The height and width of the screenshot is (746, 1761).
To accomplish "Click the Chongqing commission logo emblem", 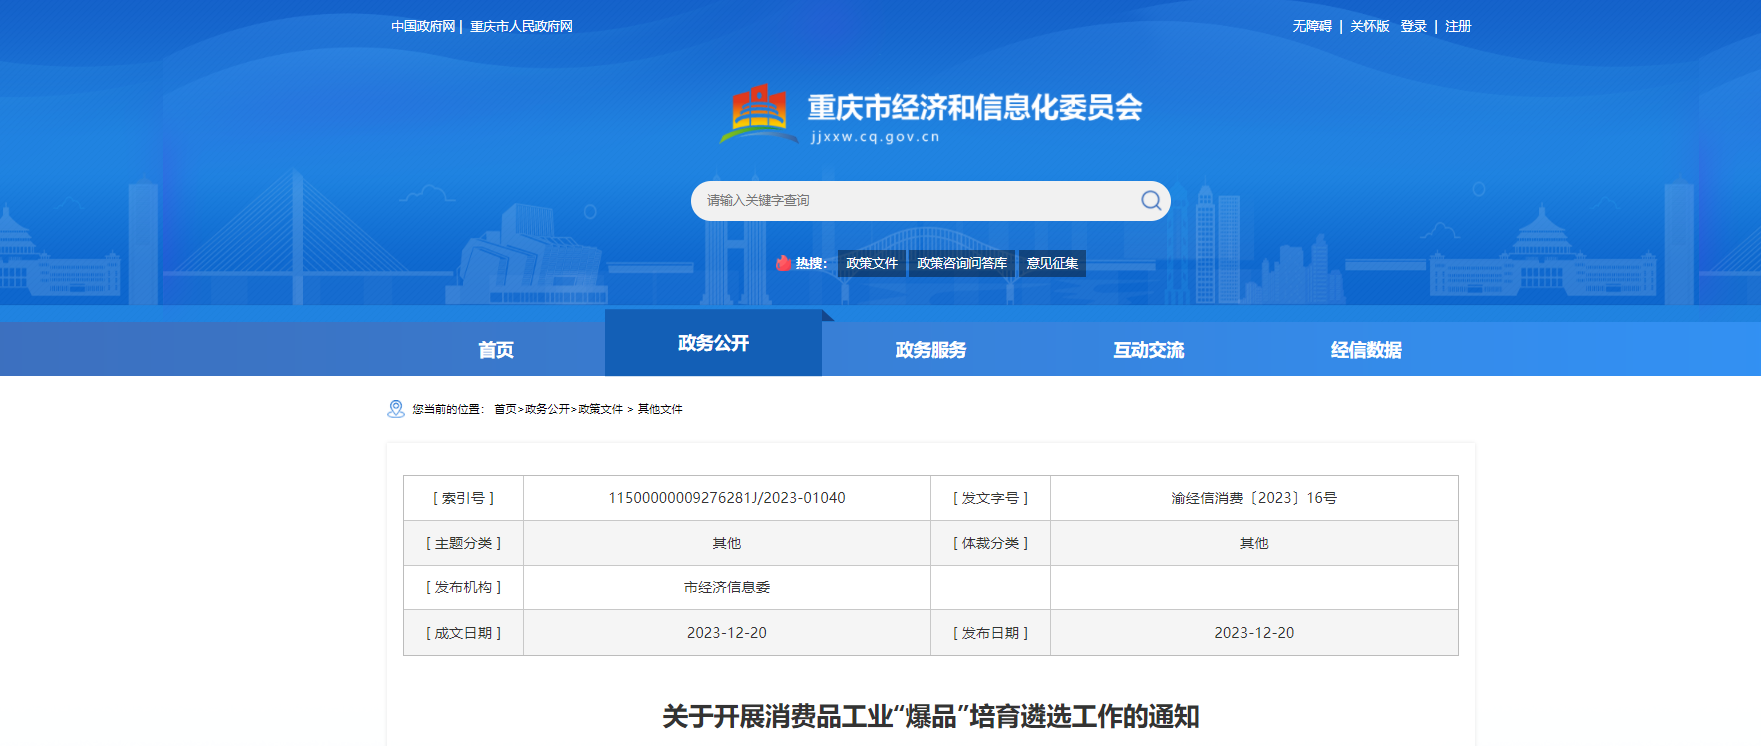I will click(759, 112).
